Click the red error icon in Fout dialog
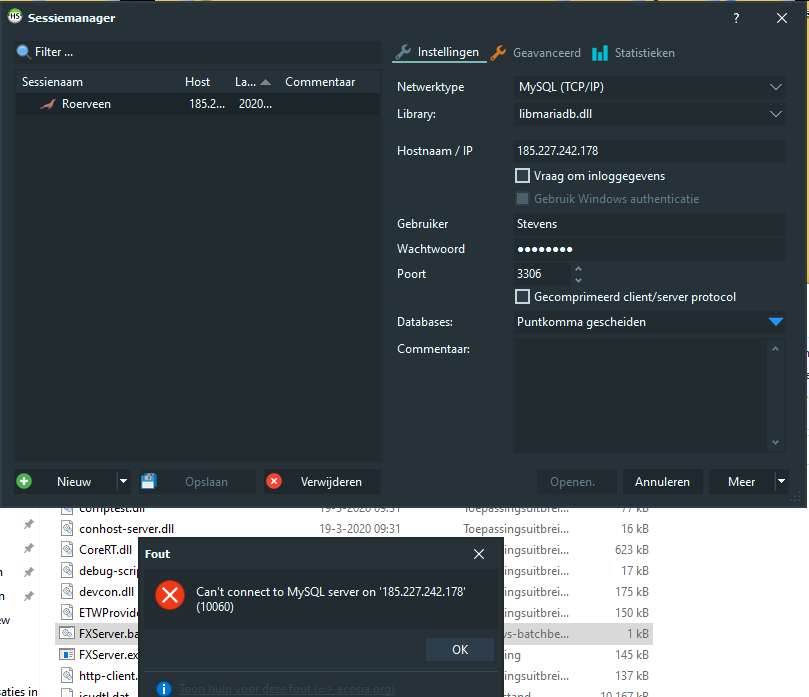 coord(171,596)
